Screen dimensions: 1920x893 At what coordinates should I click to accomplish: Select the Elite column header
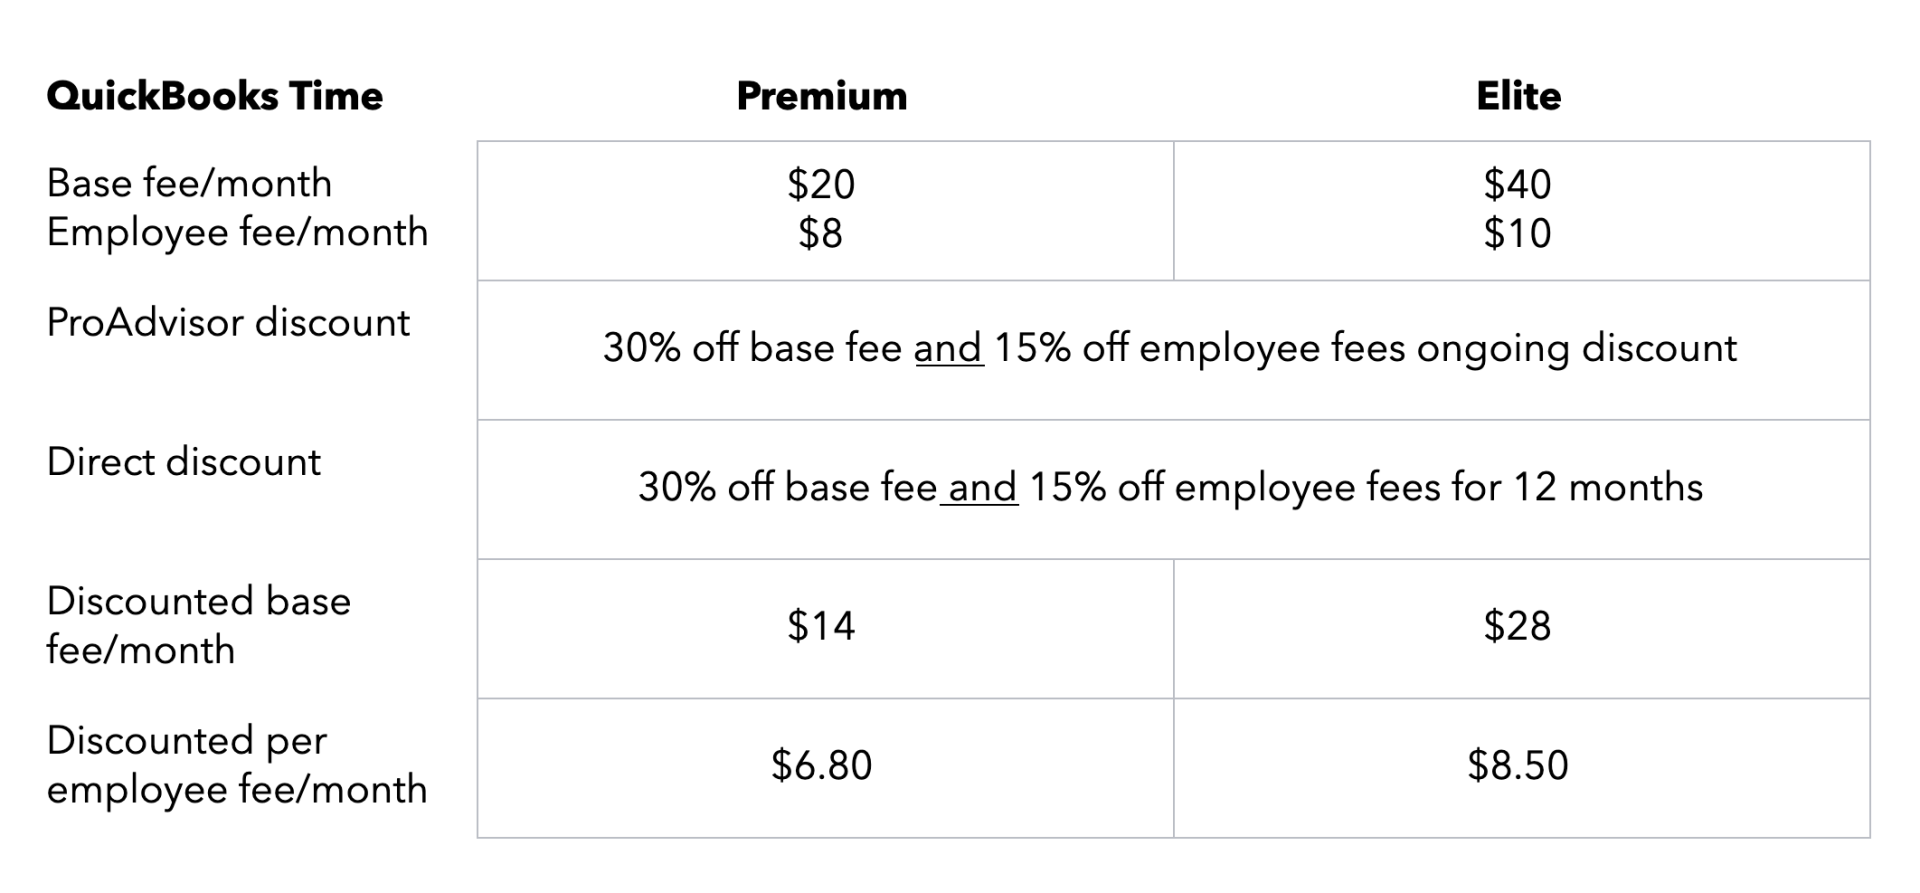pos(1518,96)
